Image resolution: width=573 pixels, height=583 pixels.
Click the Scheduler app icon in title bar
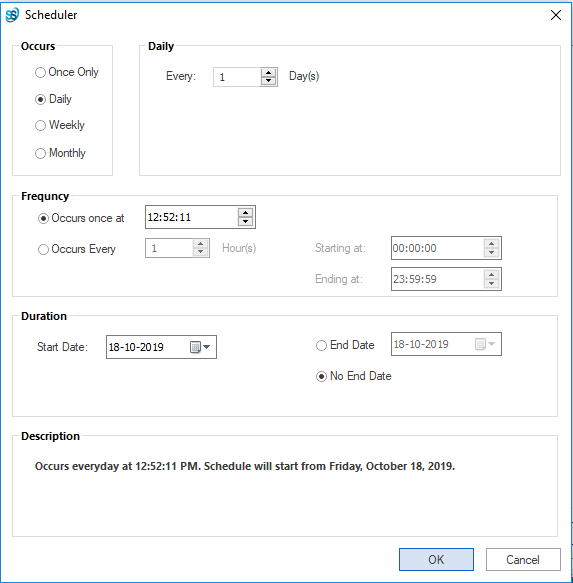coord(12,15)
